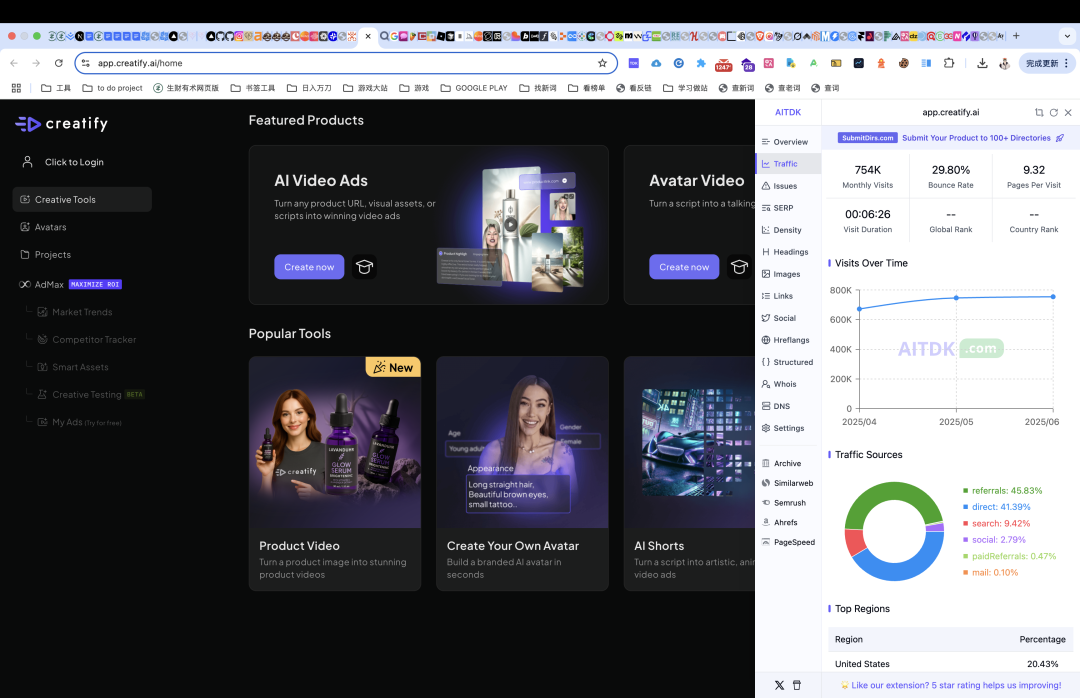Screen dimensions: 1080x698
Task: Open Hreflangs tab in AITDK
Action: pyautogui.click(x=788, y=340)
